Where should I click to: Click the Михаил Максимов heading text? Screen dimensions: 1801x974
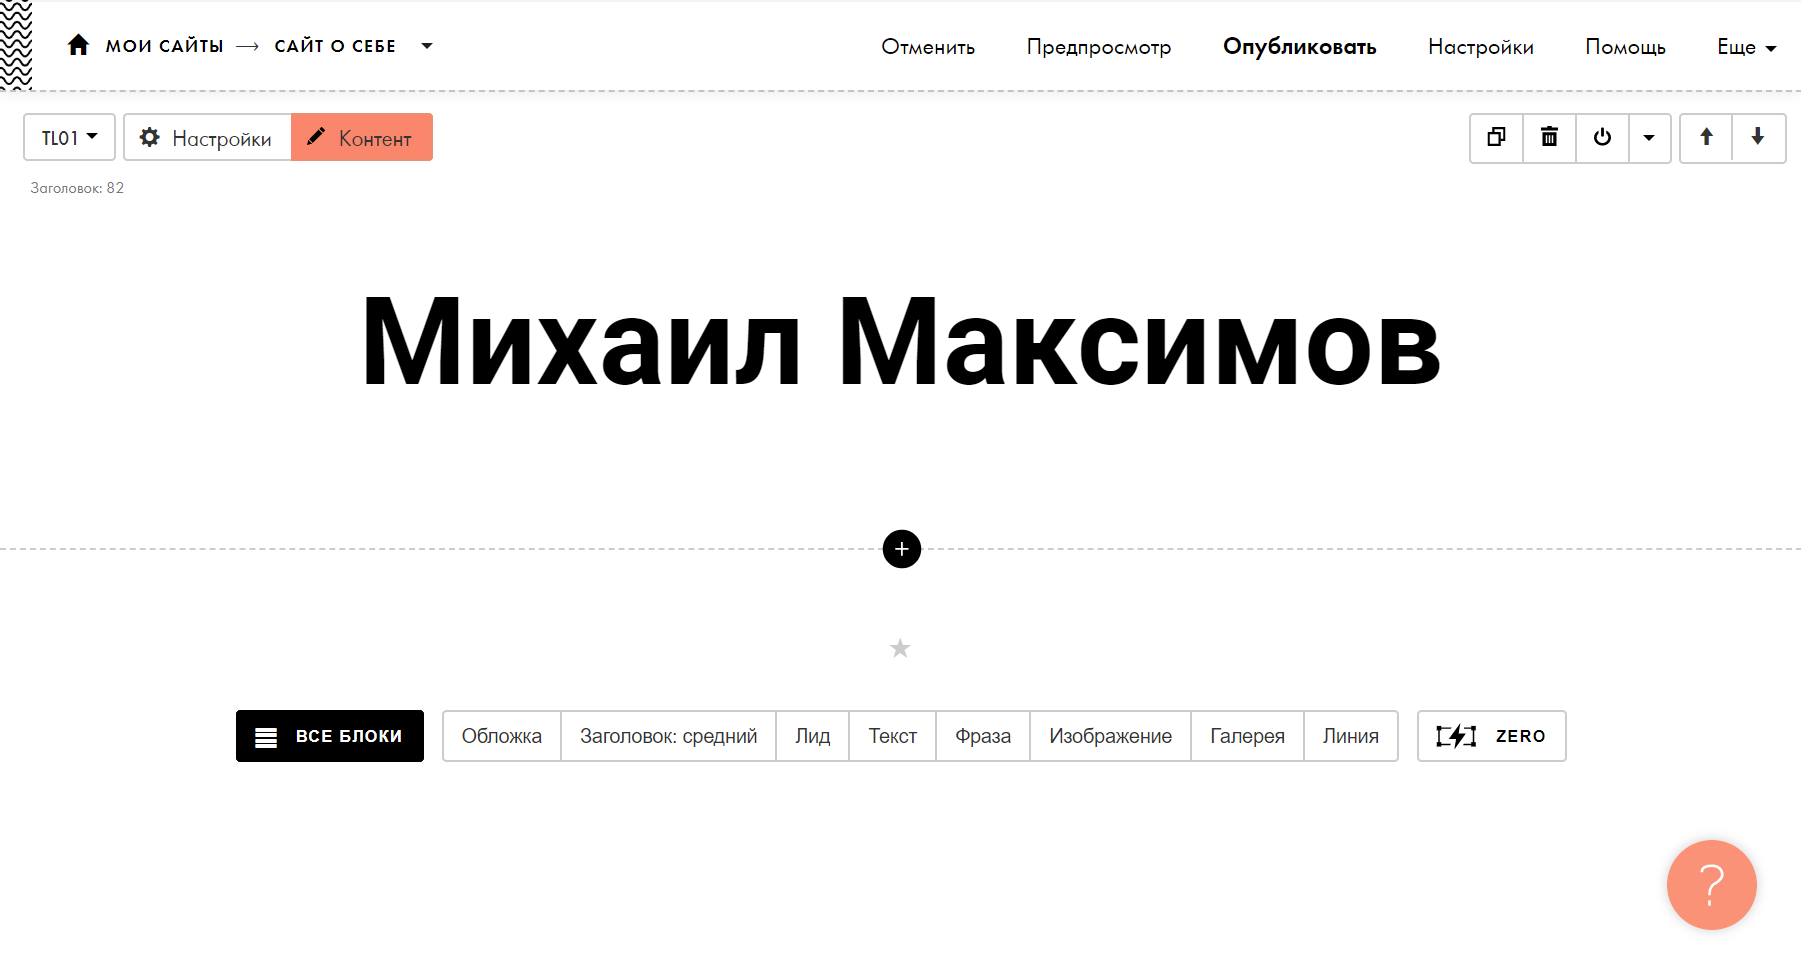click(x=900, y=342)
